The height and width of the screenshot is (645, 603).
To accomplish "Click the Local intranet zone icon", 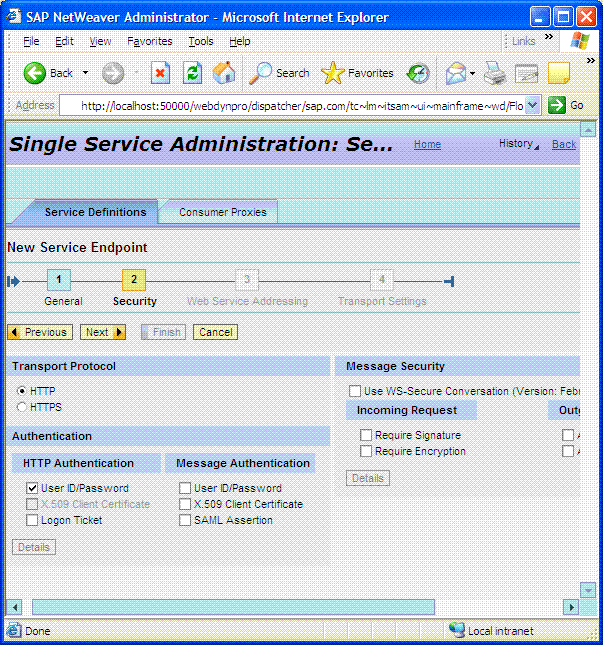I will point(457,630).
